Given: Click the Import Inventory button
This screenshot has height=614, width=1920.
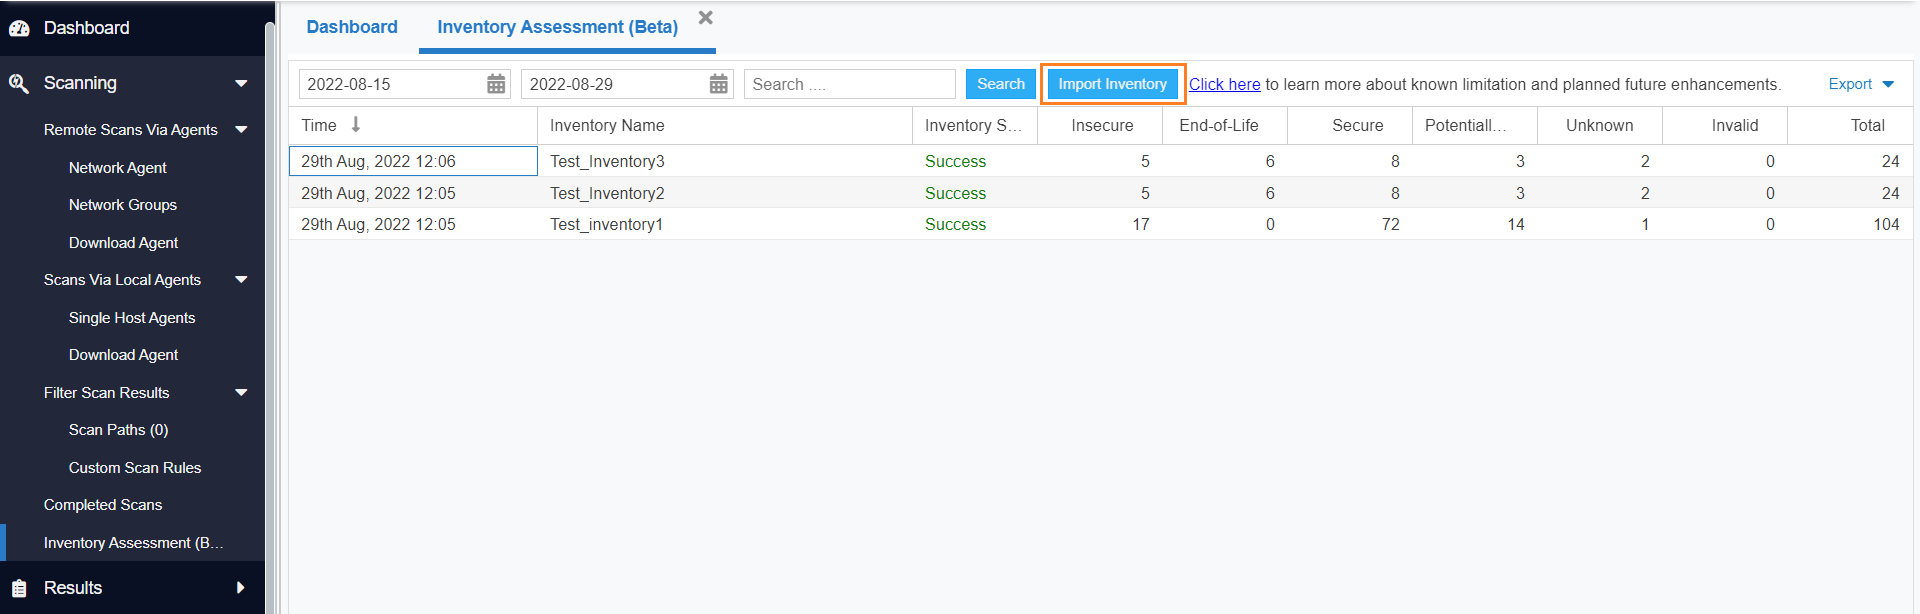Looking at the screenshot, I should click(x=1112, y=84).
